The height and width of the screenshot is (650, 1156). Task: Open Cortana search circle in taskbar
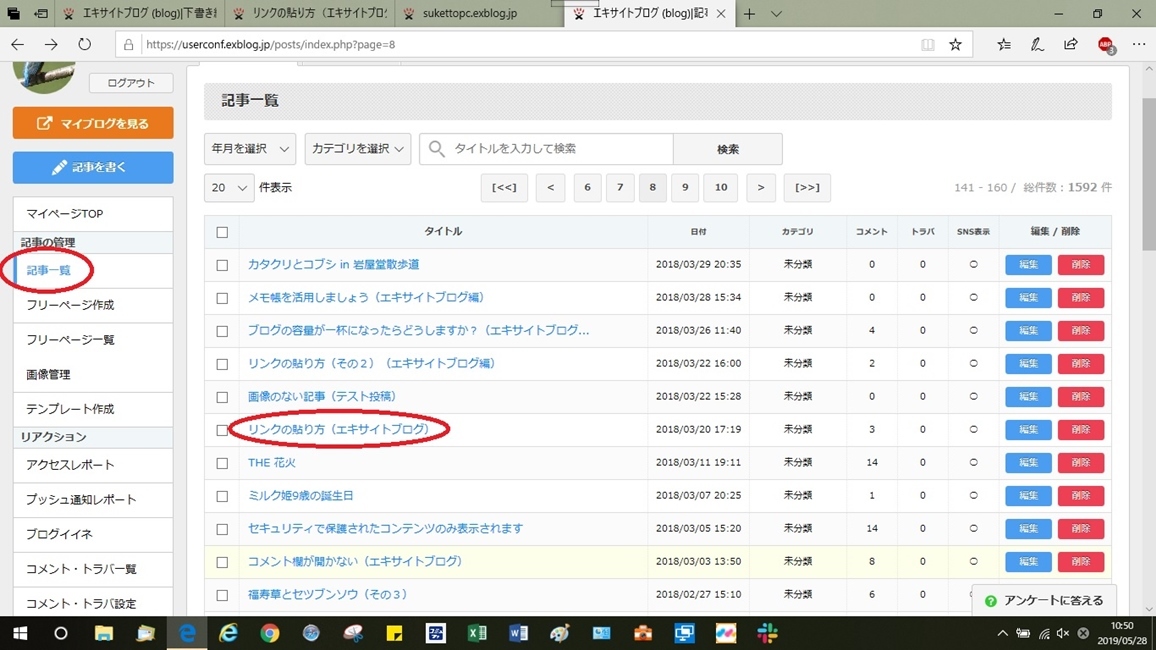coord(61,633)
